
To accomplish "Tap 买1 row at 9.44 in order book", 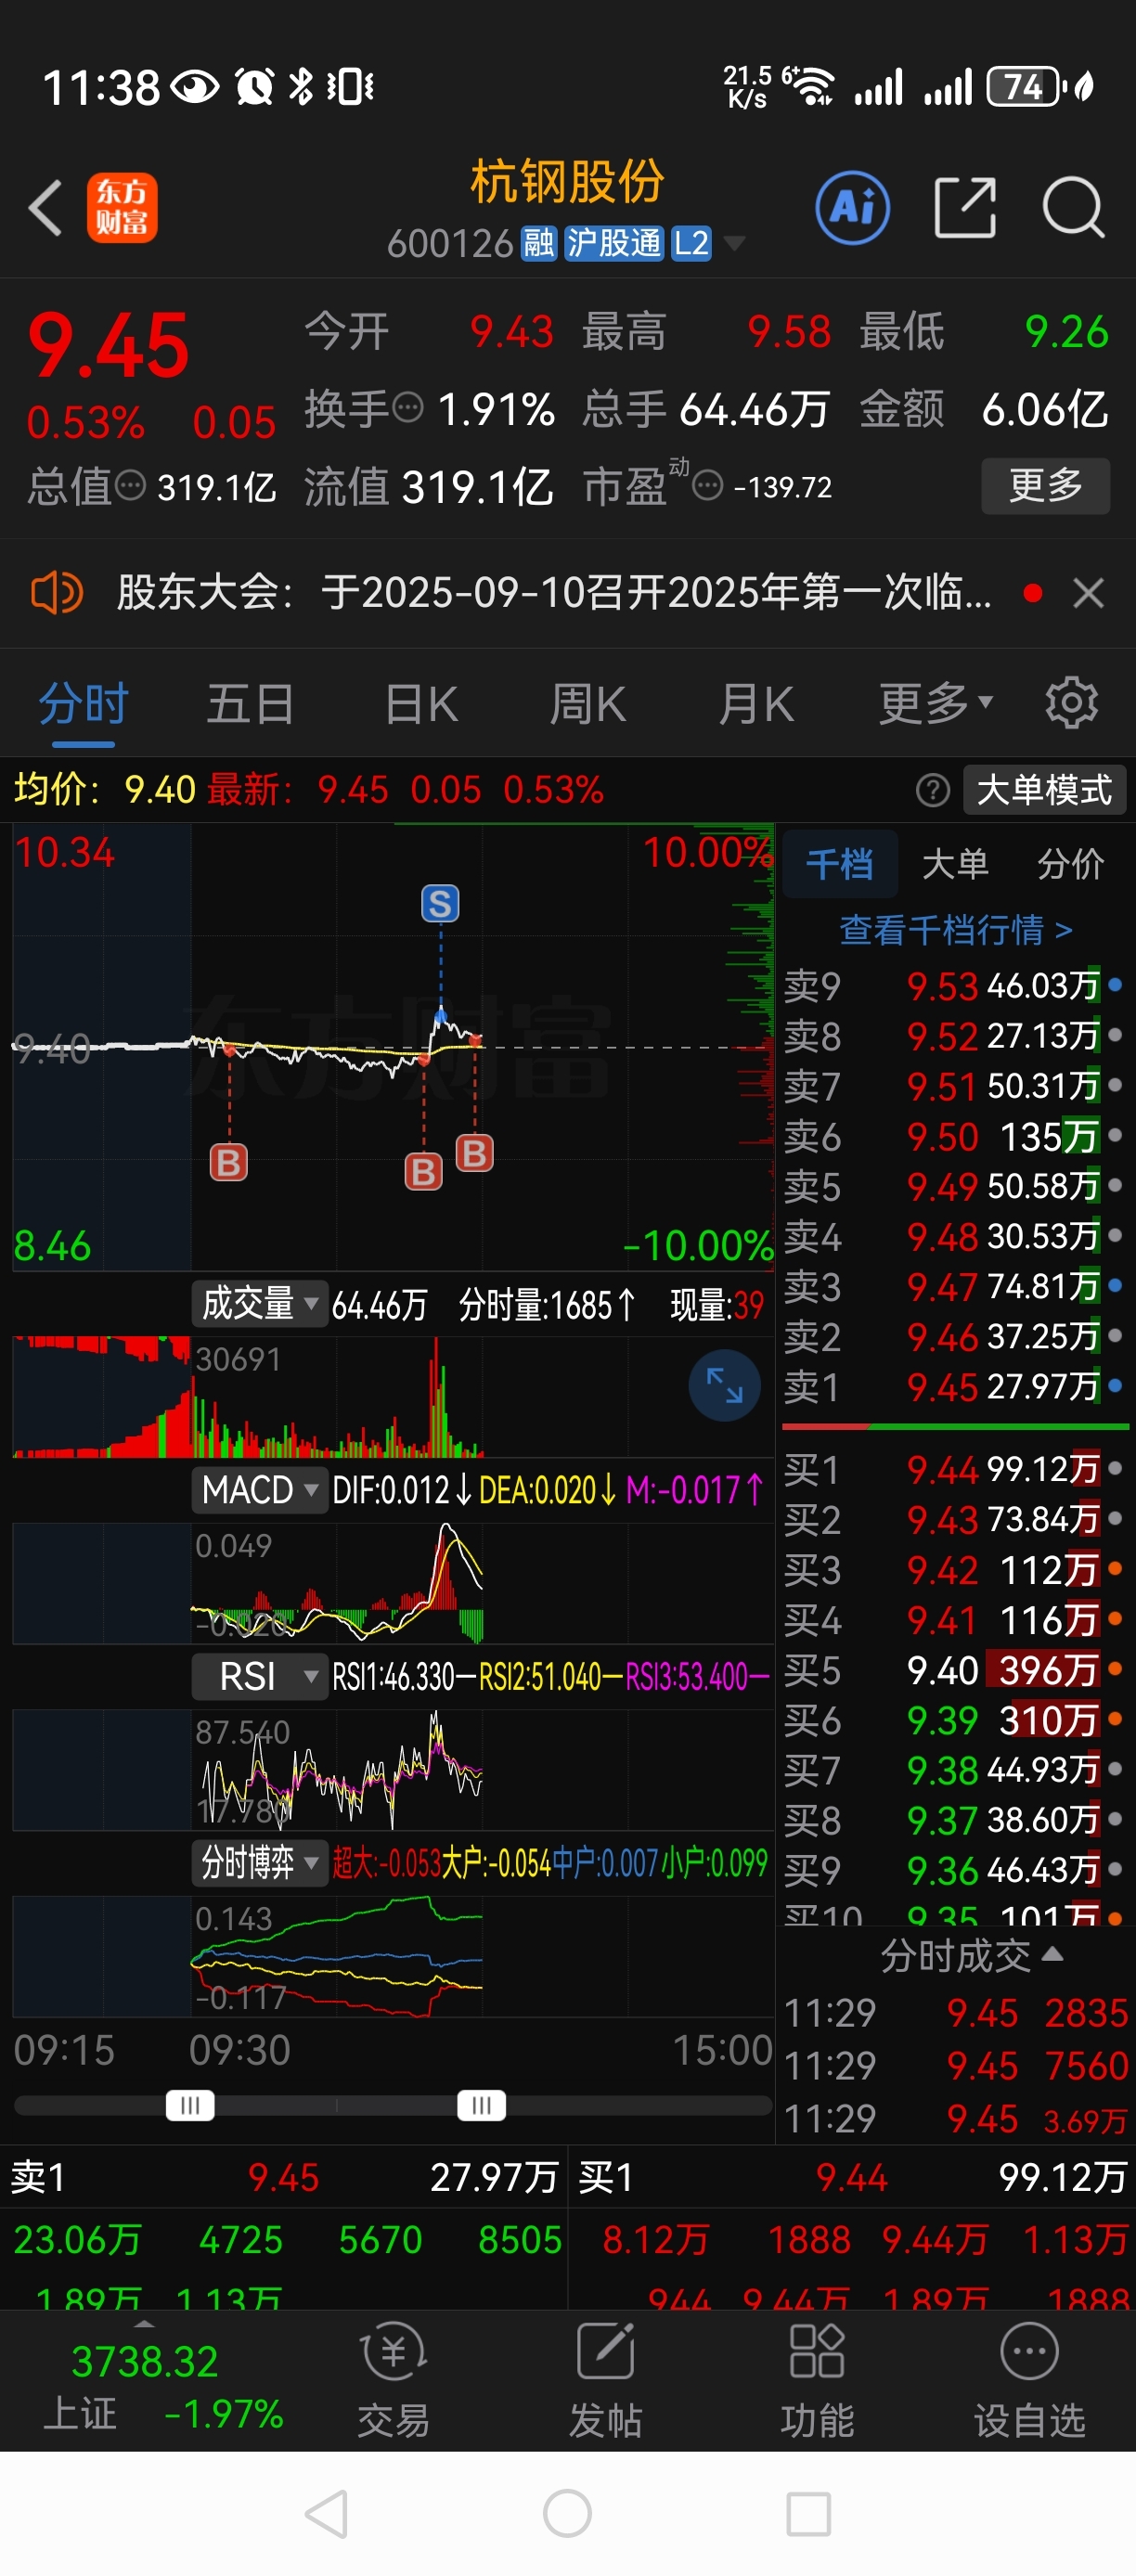I will pyautogui.click(x=954, y=1469).
